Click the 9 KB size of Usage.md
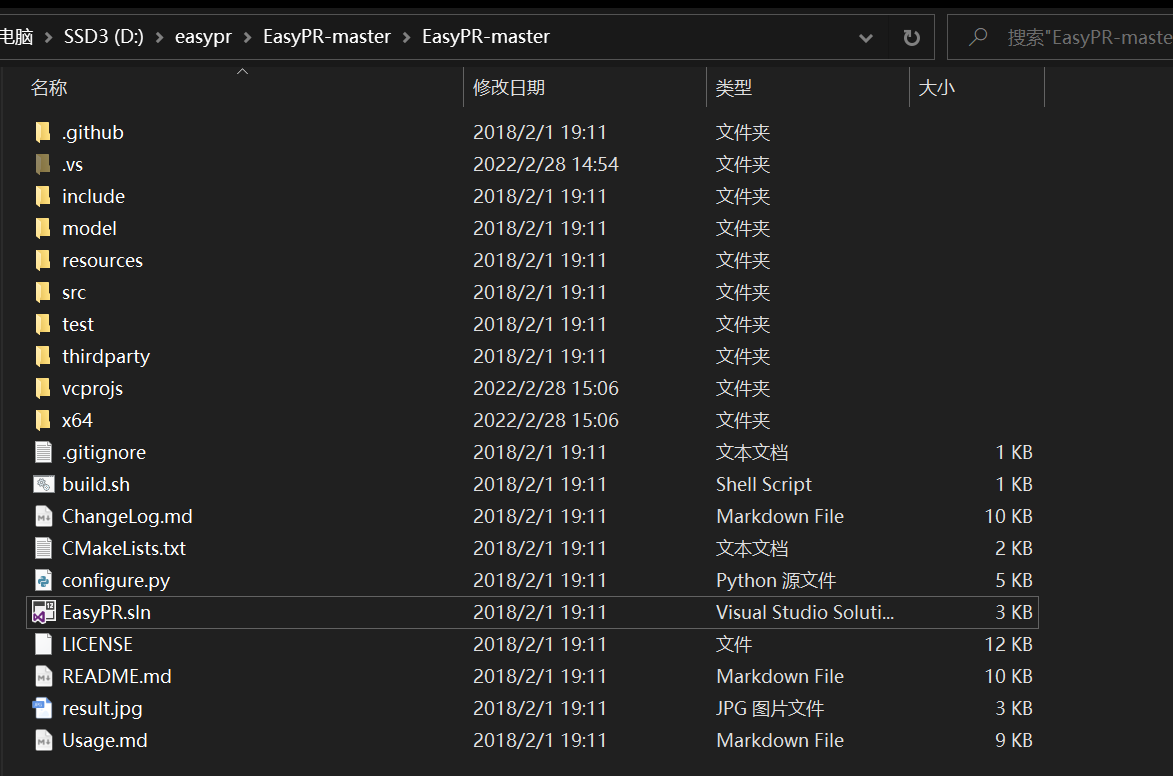The image size is (1173, 776). coord(1014,740)
